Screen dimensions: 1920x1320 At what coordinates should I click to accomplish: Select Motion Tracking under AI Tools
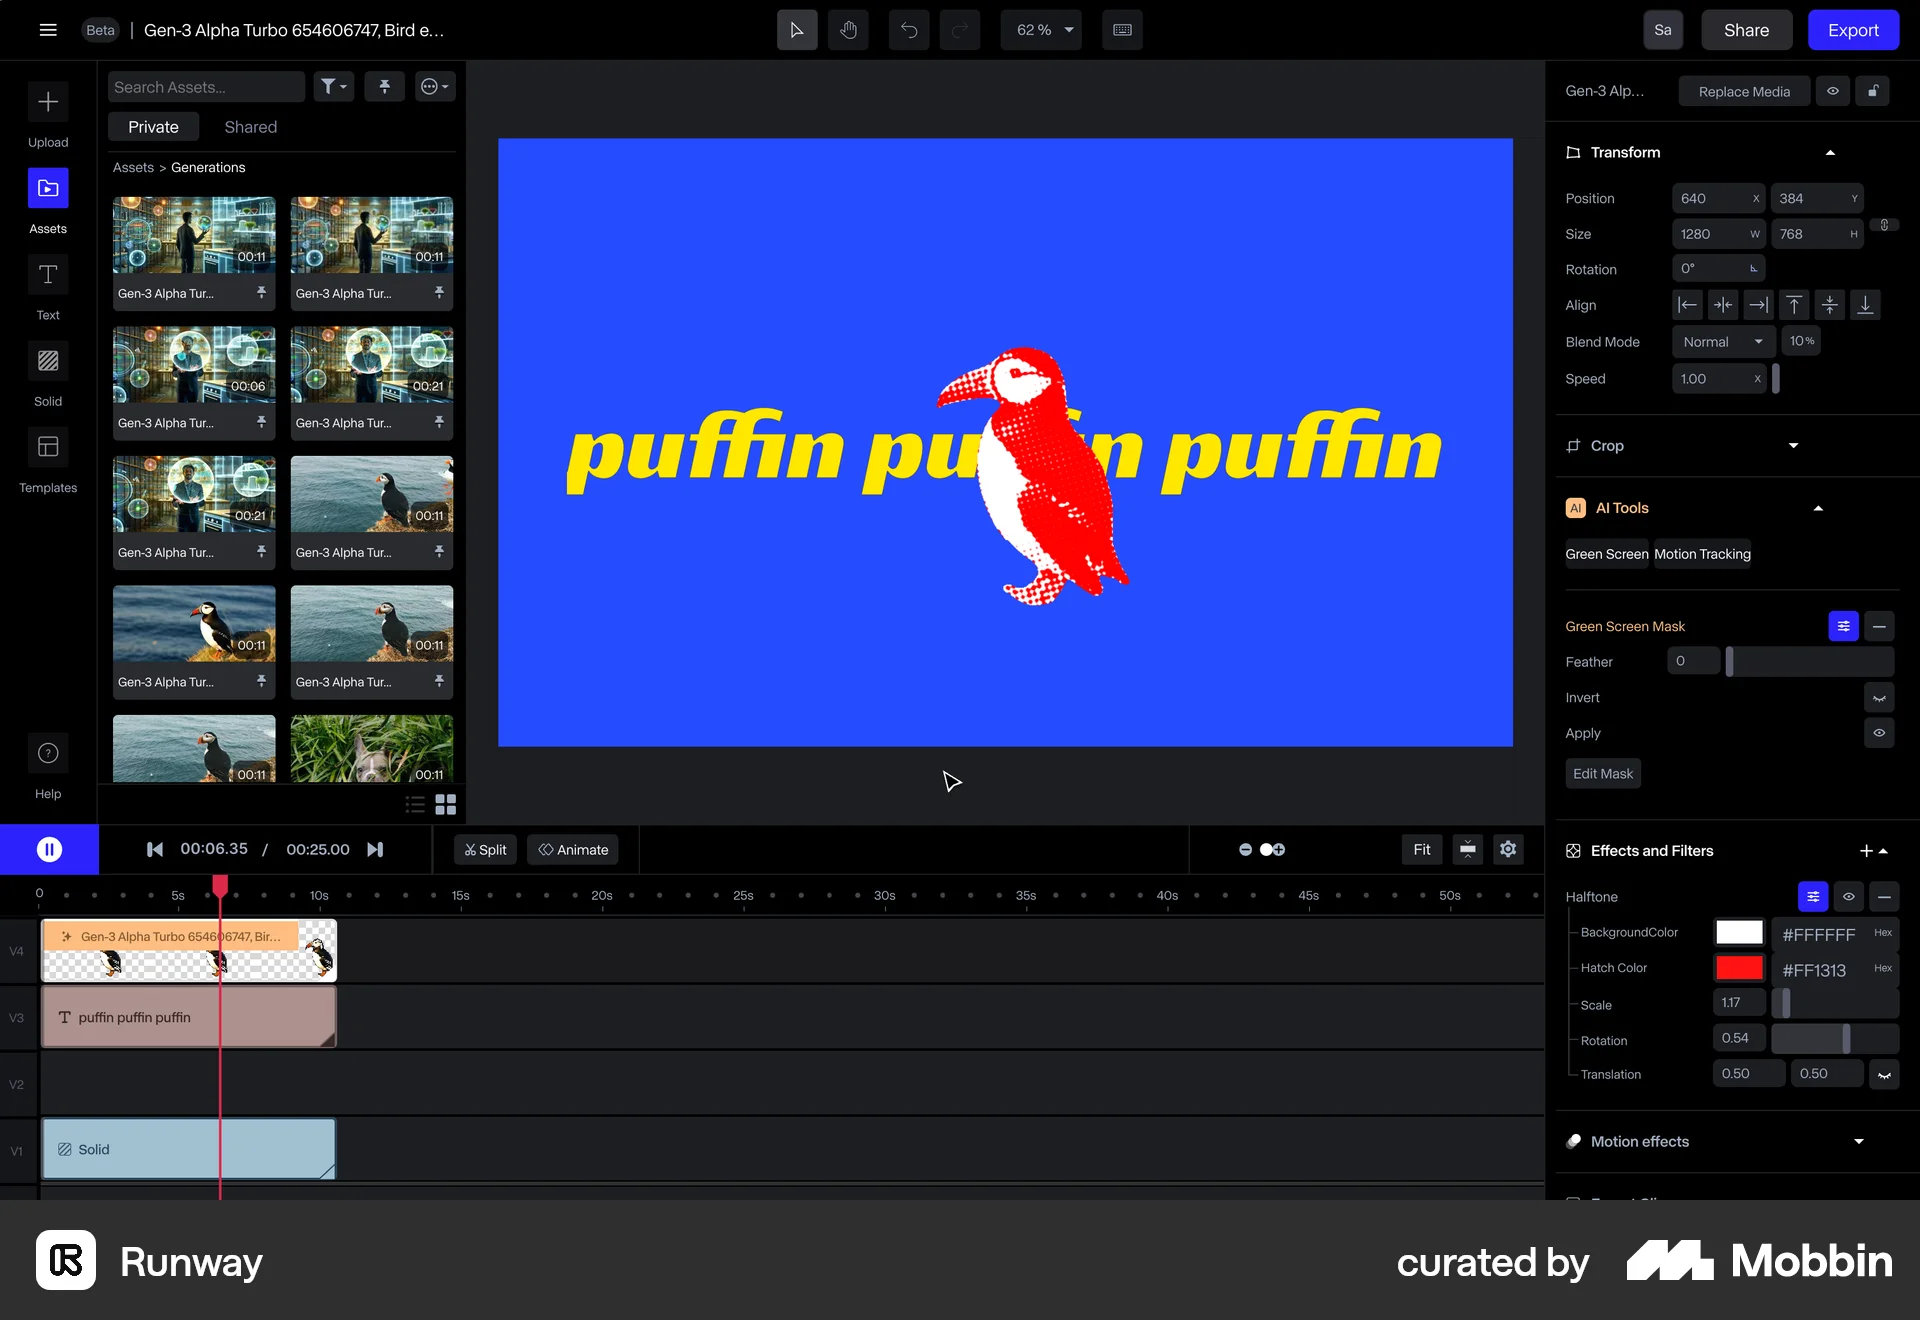[x=1702, y=553]
